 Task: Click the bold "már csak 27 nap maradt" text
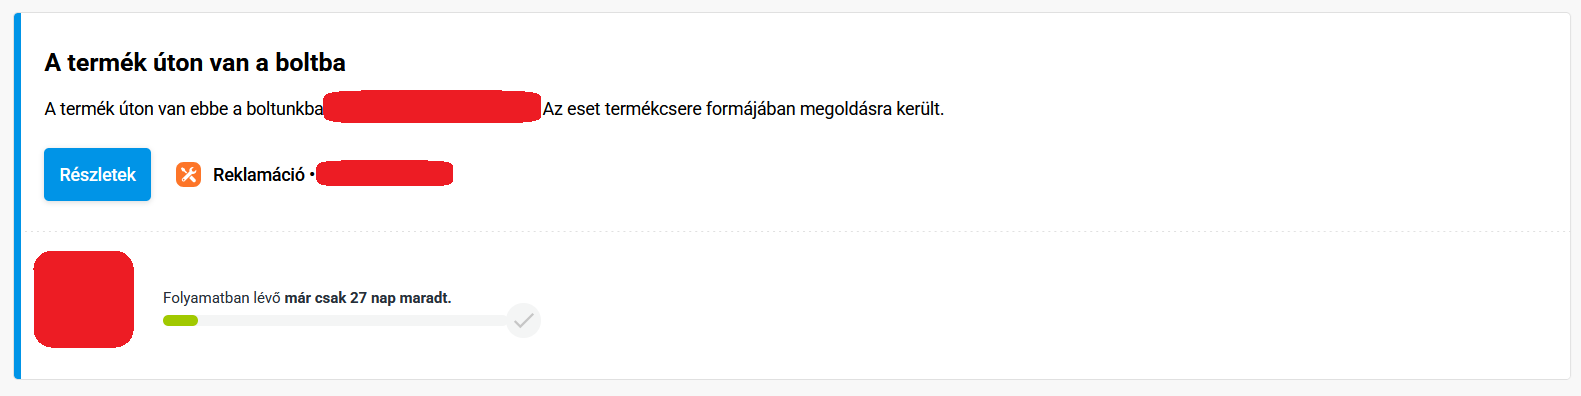coord(368,298)
